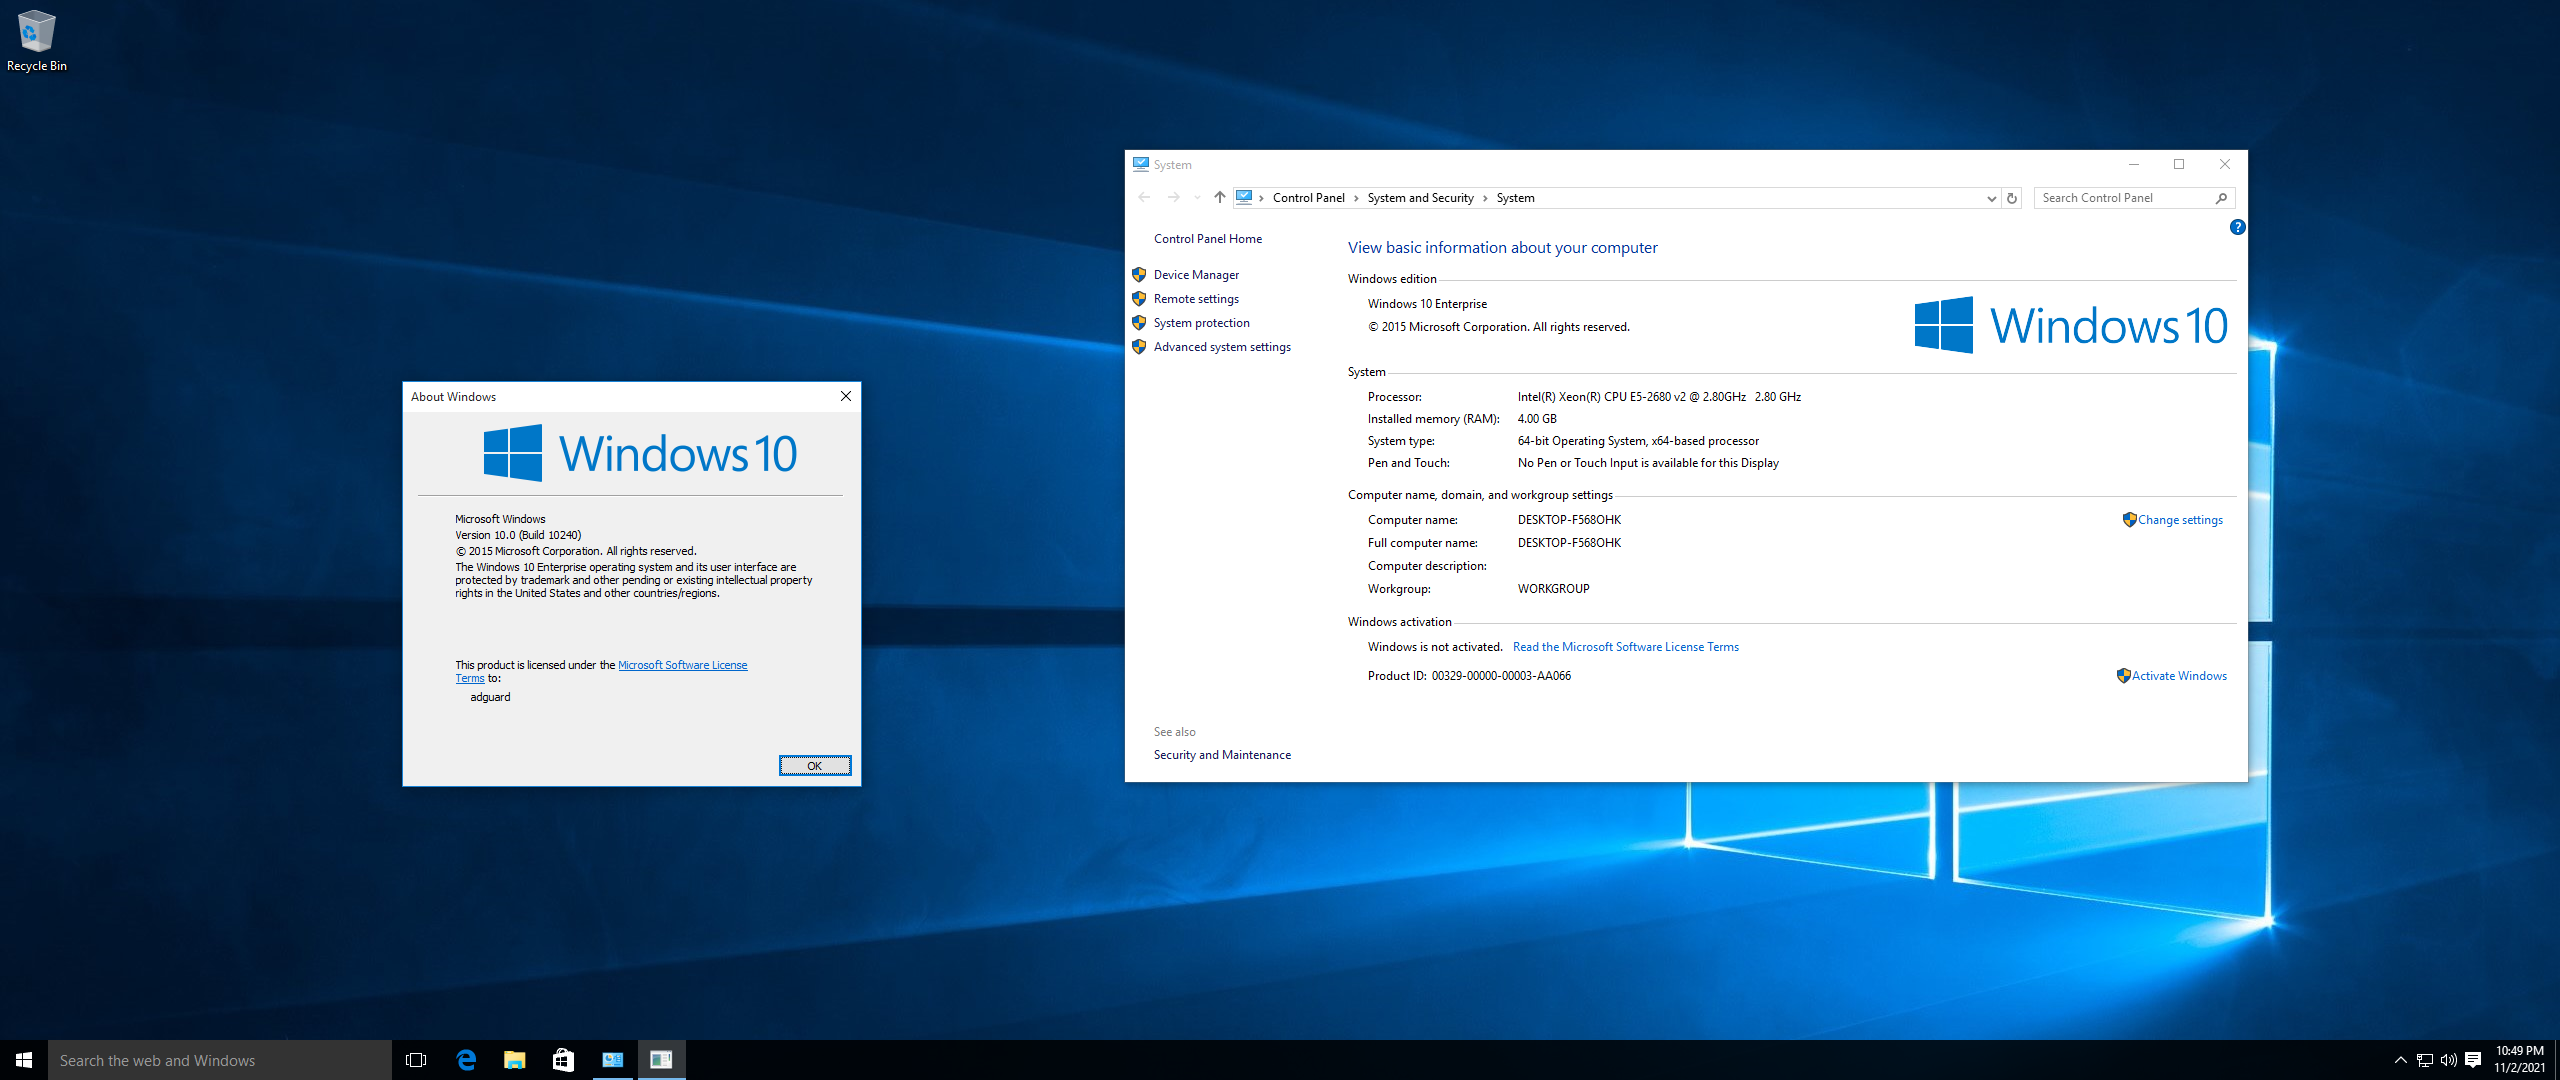Open the Store from the taskbar
Screen dimensions: 2560x1080
click(564, 1060)
